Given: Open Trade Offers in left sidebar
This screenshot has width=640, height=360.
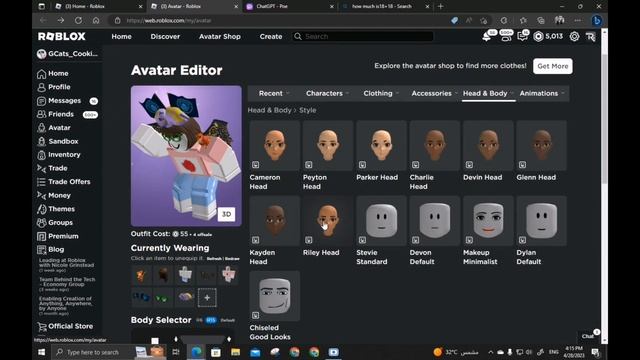Looking at the screenshot, I should (x=64, y=182).
